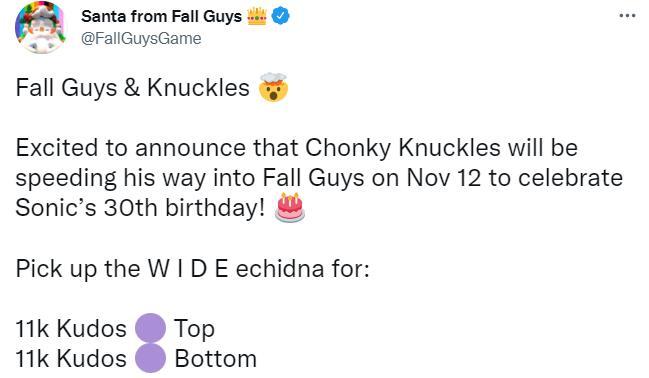Click the word Top
Screen dimensions: 649x378
[x=194, y=330]
